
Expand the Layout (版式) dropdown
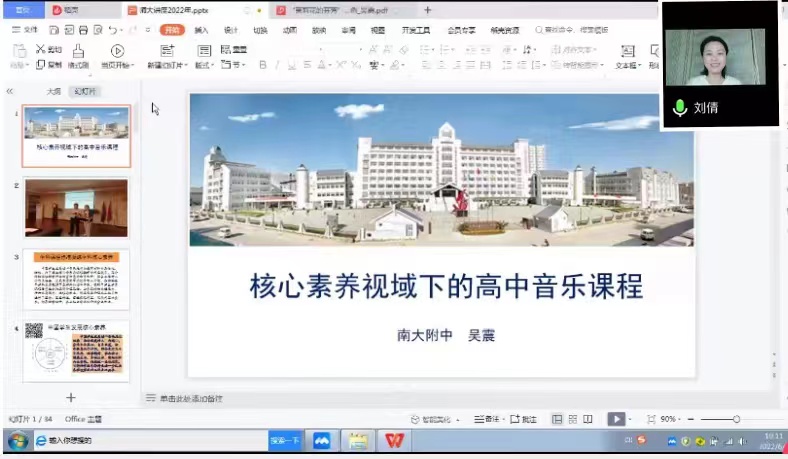204,65
